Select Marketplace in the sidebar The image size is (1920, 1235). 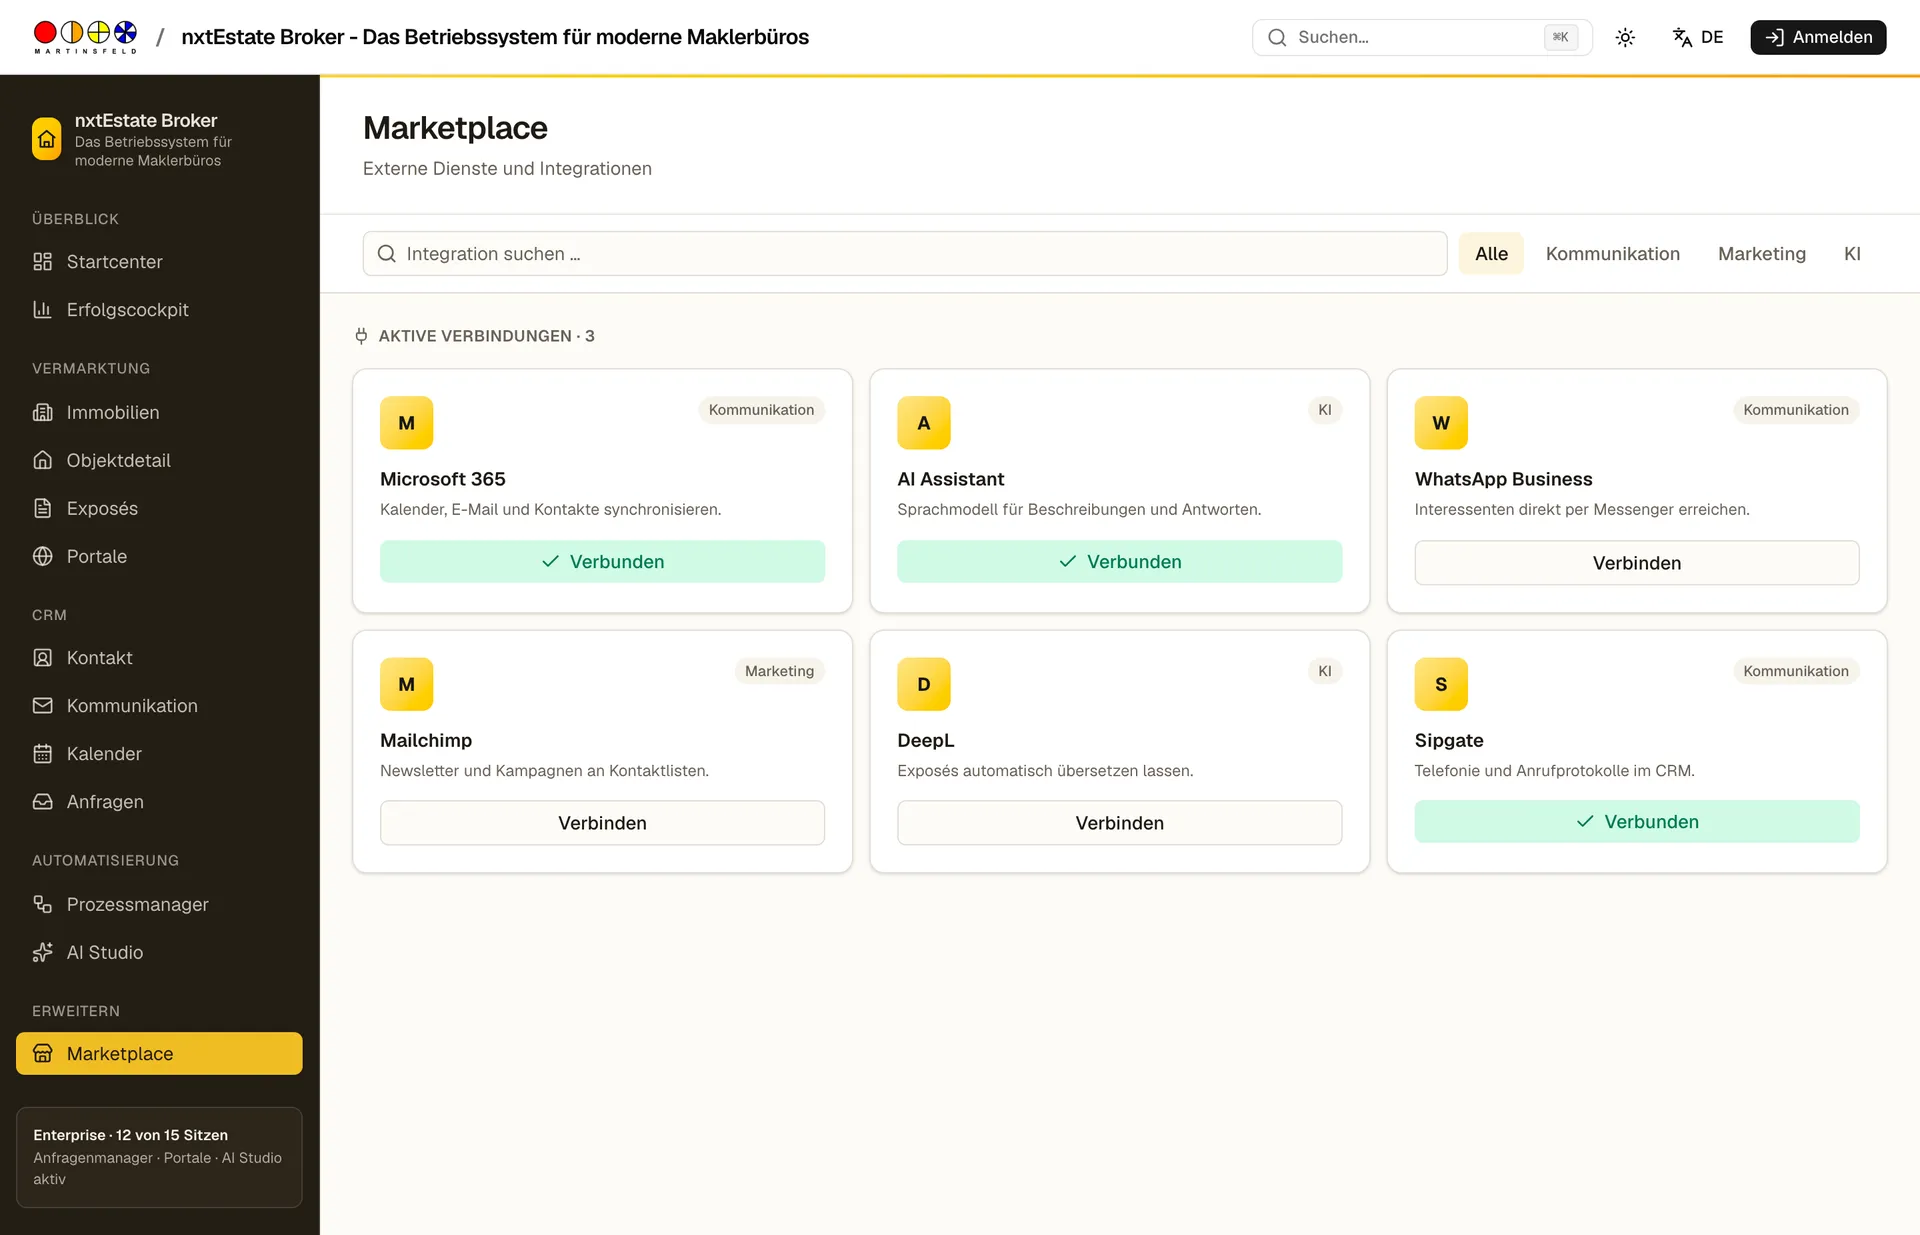[x=159, y=1054]
